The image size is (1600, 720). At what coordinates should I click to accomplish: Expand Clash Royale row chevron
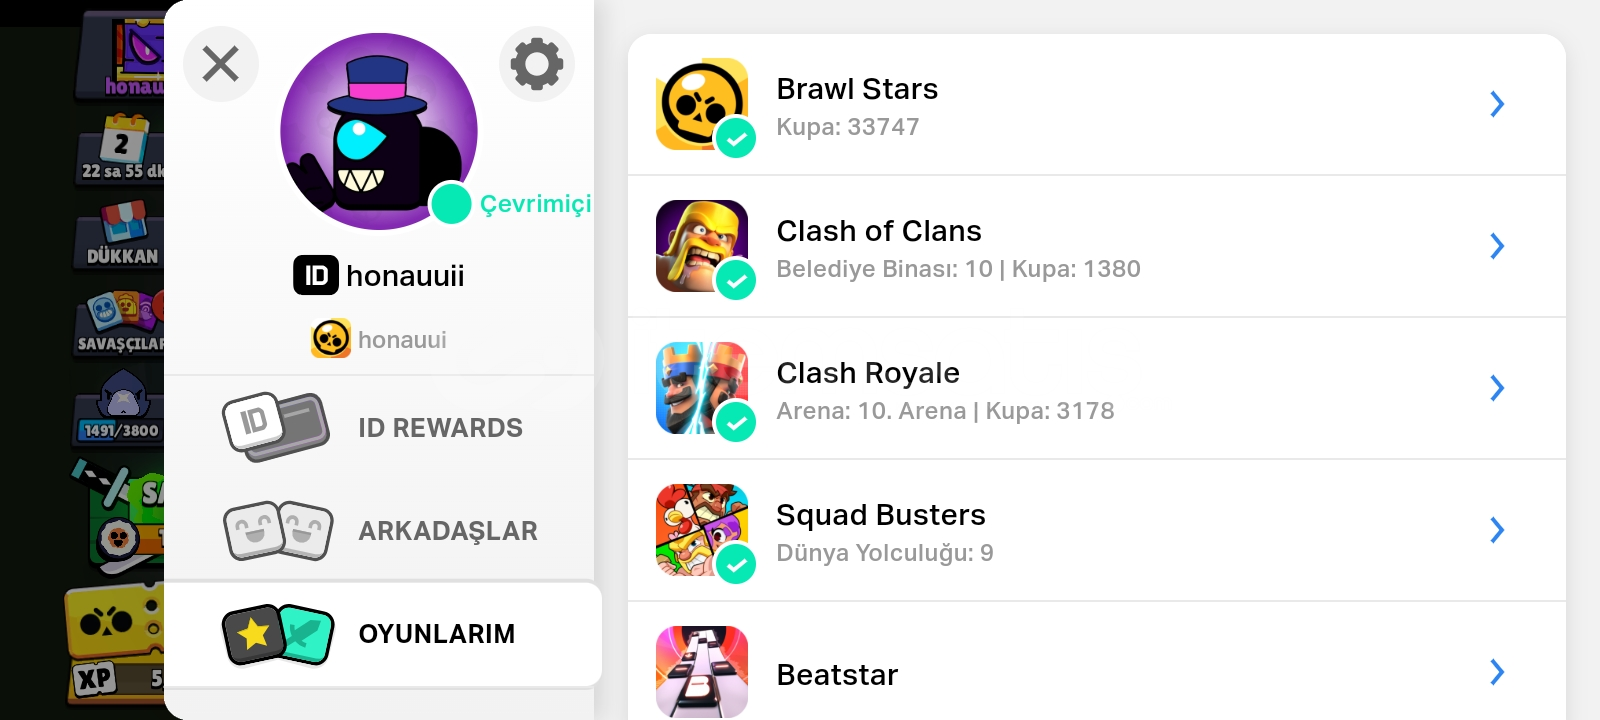(1497, 388)
